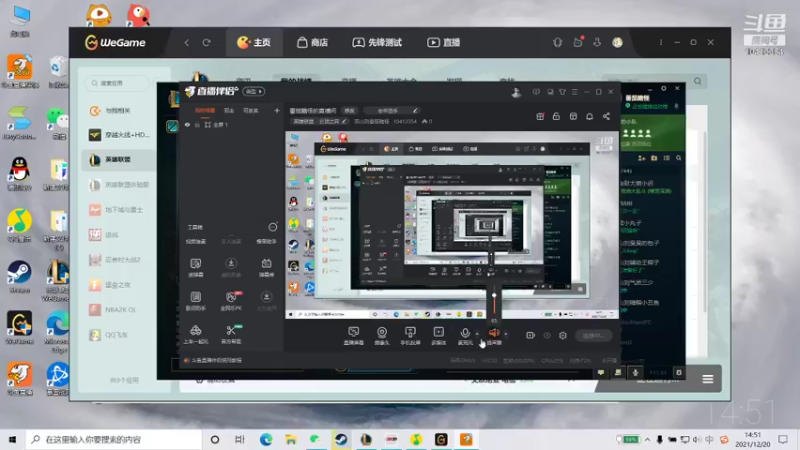Select 英雄联盟 in WeGame sidebar

click(x=119, y=160)
